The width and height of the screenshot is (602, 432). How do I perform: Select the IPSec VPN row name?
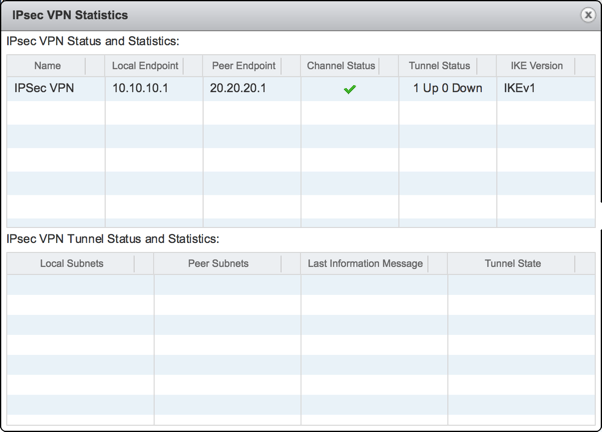pyautogui.click(x=44, y=88)
